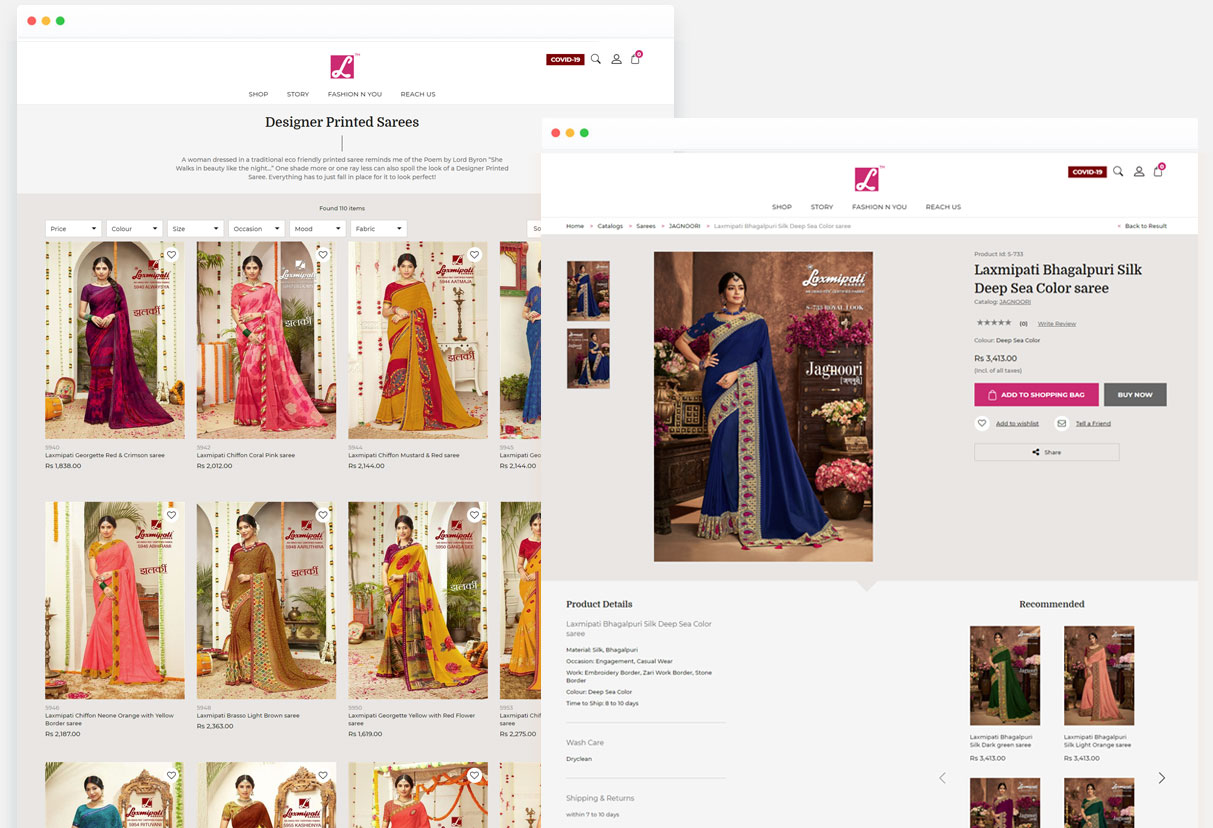Open the Price filter dropdown
Viewport: 1213px width, 828px height.
pos(72,227)
